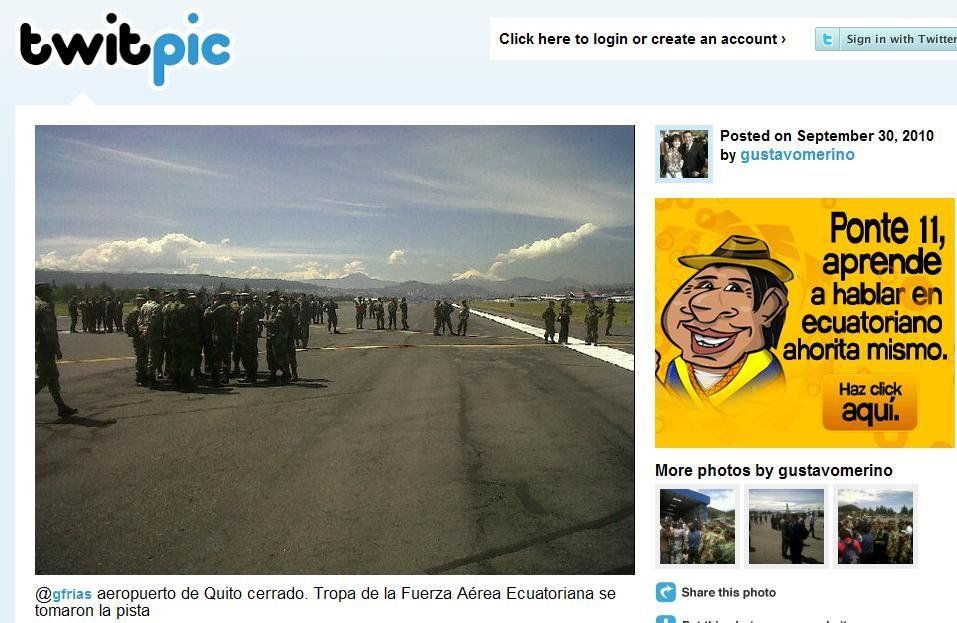
Task: Click the blue icon below the Share icon
Action: [666, 619]
